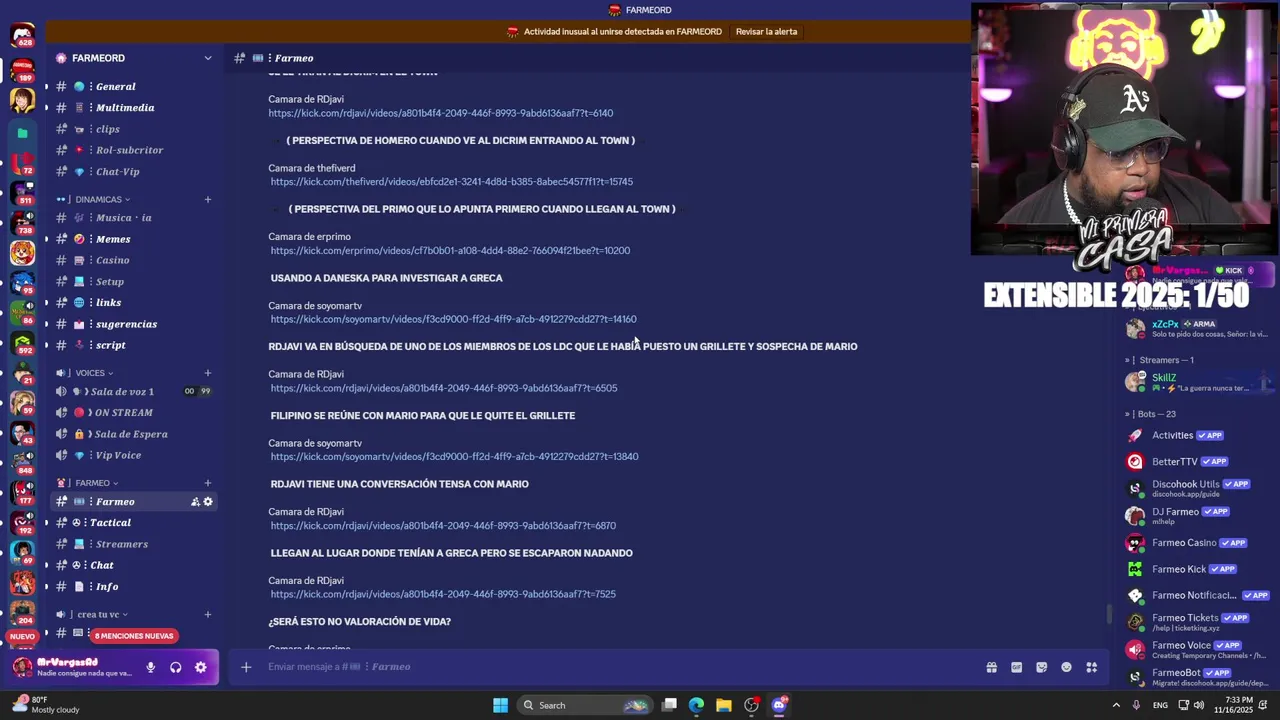The height and width of the screenshot is (720, 1280).
Task: Open erprimo Kick video link
Action: (x=450, y=251)
